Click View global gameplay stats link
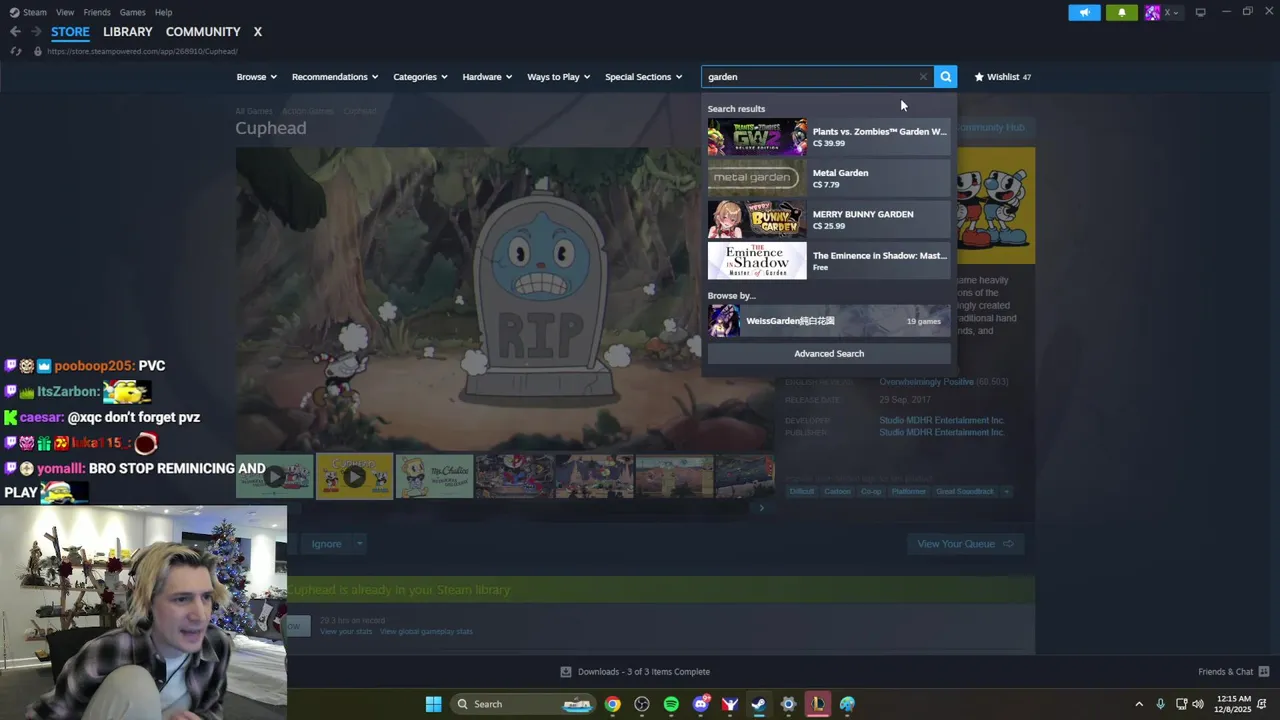This screenshot has height=720, width=1280. 426,632
